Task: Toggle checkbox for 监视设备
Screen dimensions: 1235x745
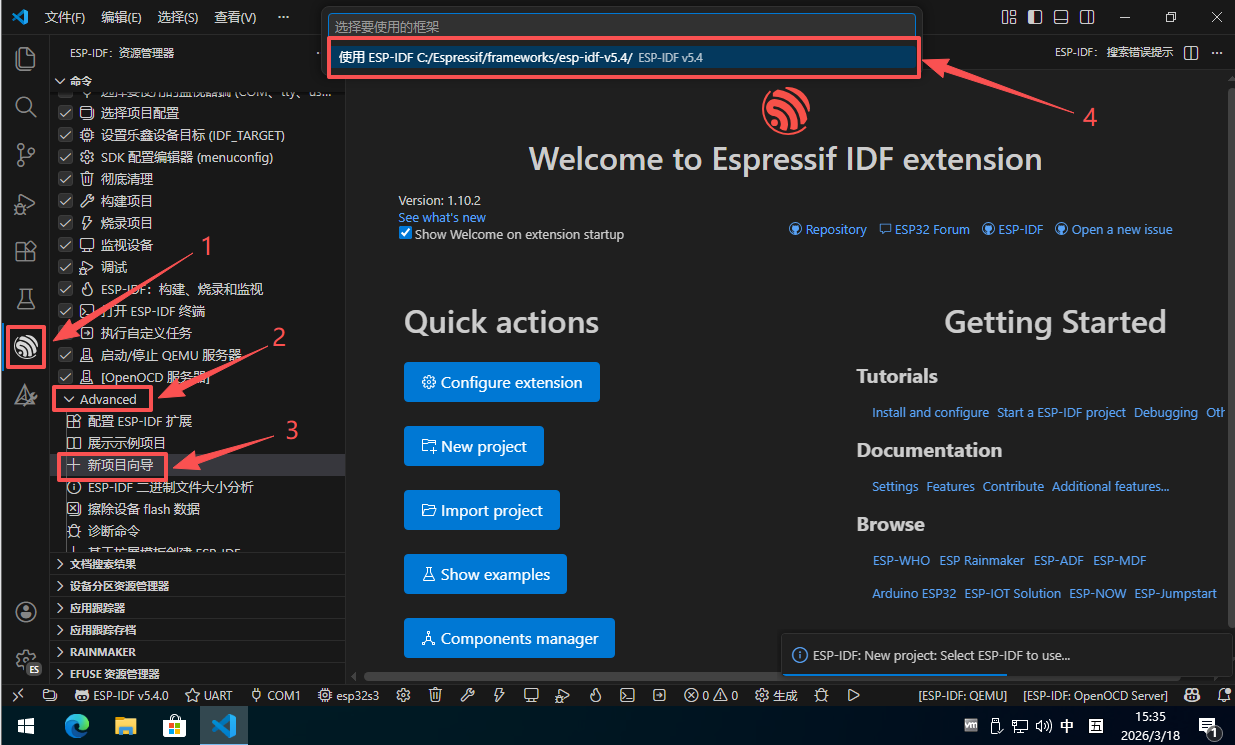Action: pyautogui.click(x=66, y=245)
